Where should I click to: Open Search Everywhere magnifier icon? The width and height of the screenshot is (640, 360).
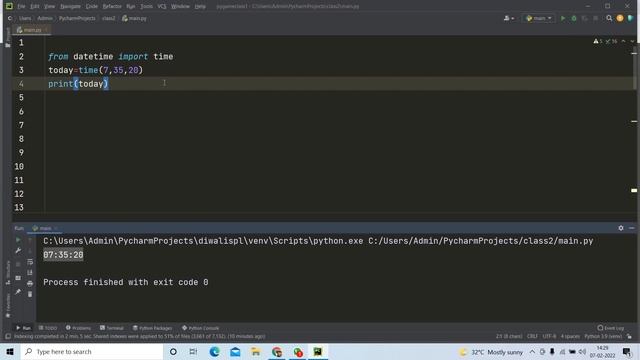pyautogui.click(x=609, y=18)
